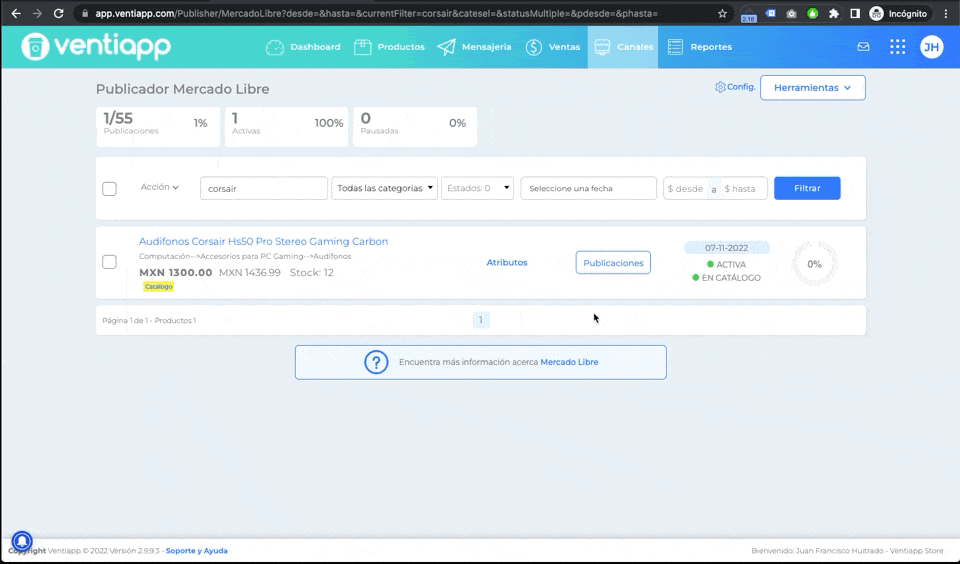
Task: Click the browser forward arrow
Action: click(37, 13)
